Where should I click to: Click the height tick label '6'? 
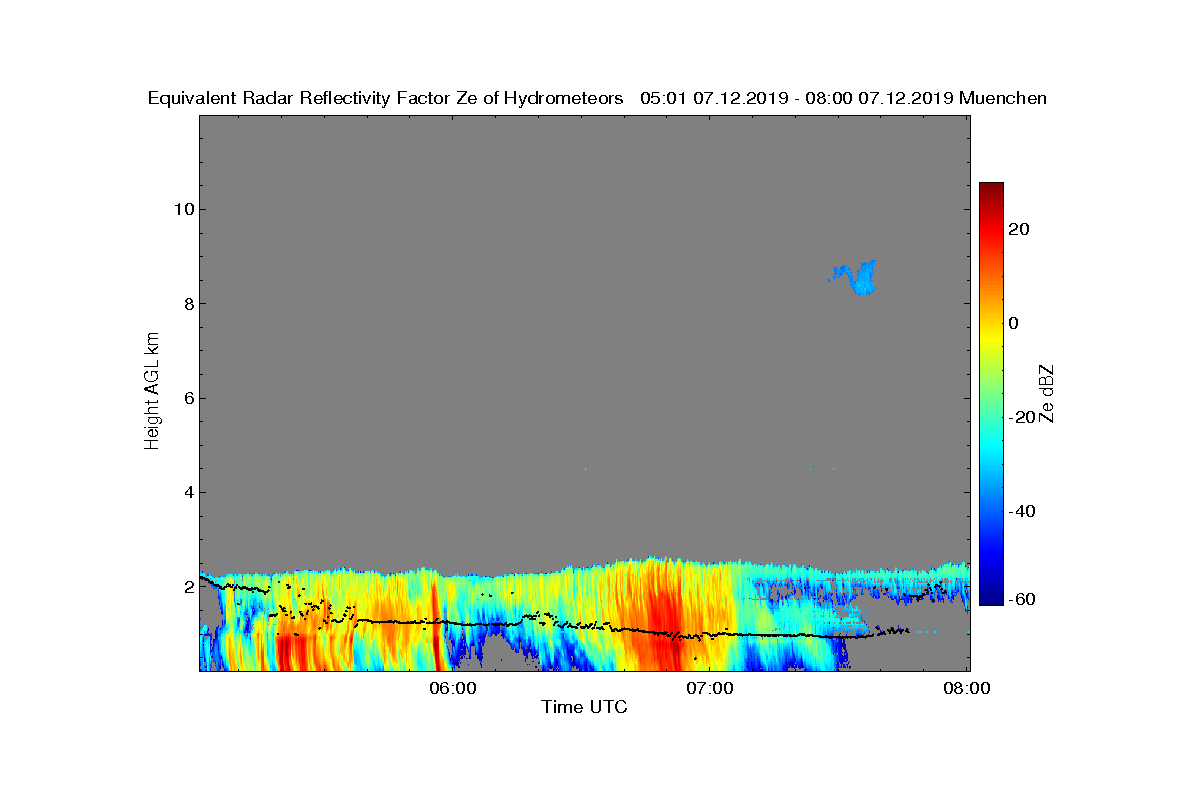188,398
